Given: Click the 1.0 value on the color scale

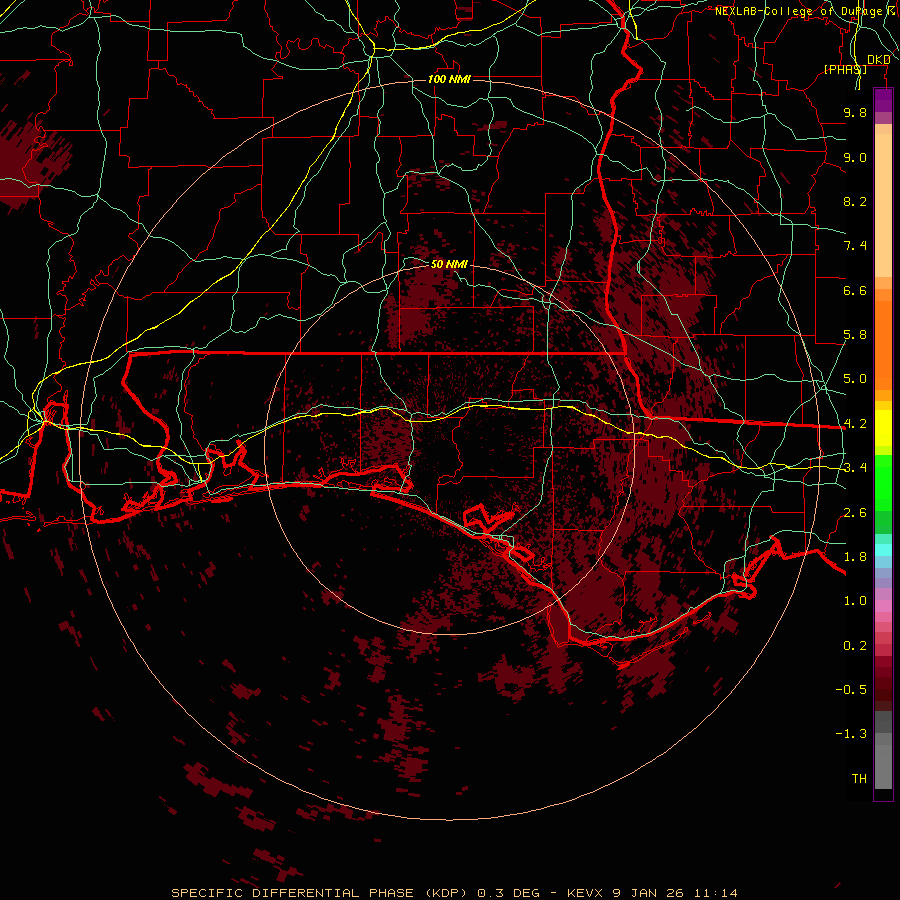Looking at the screenshot, I should click(855, 601).
